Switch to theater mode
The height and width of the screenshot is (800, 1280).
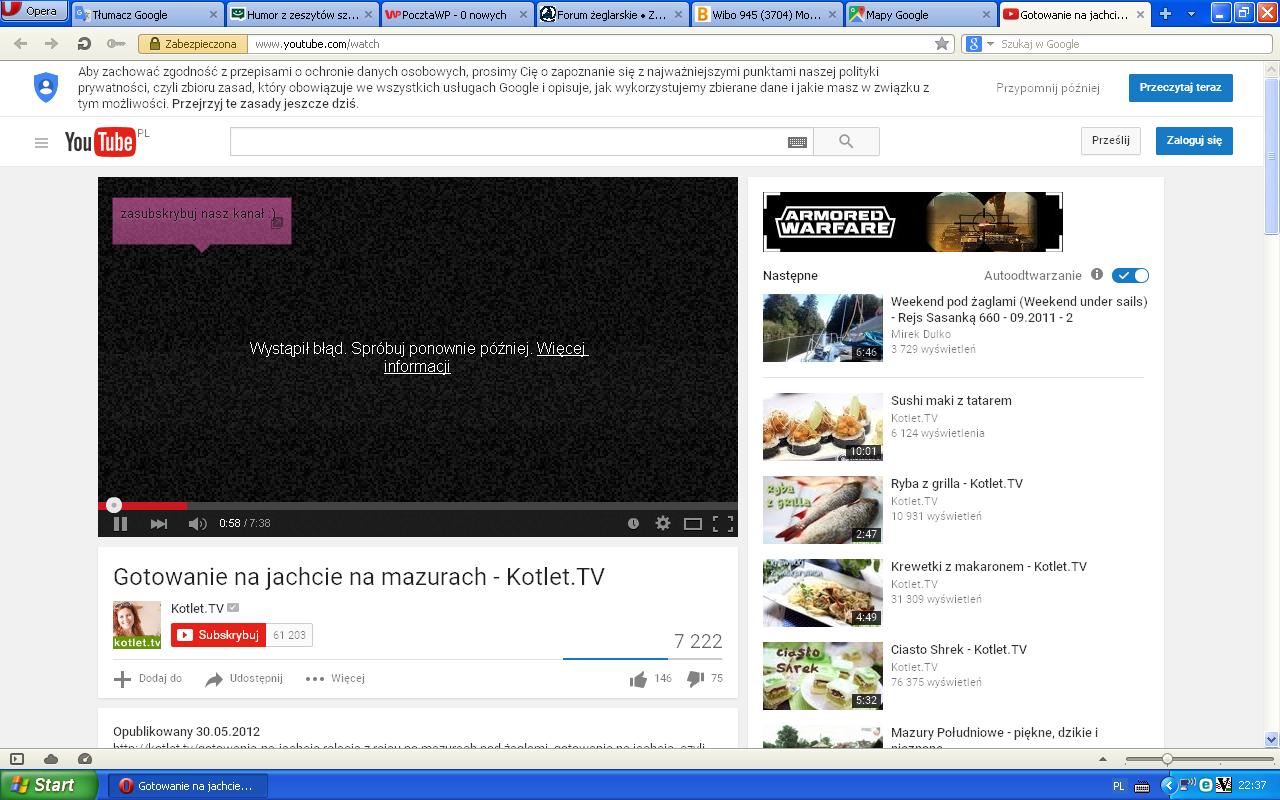point(692,523)
